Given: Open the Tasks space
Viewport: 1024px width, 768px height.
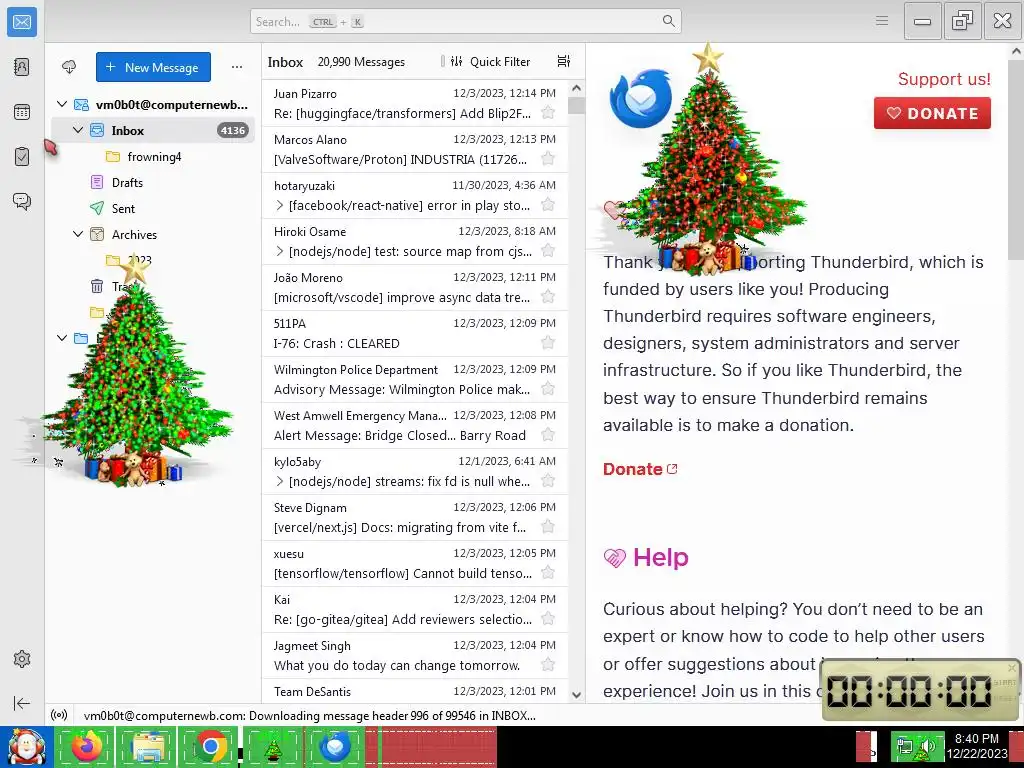Looking at the screenshot, I should (22, 157).
